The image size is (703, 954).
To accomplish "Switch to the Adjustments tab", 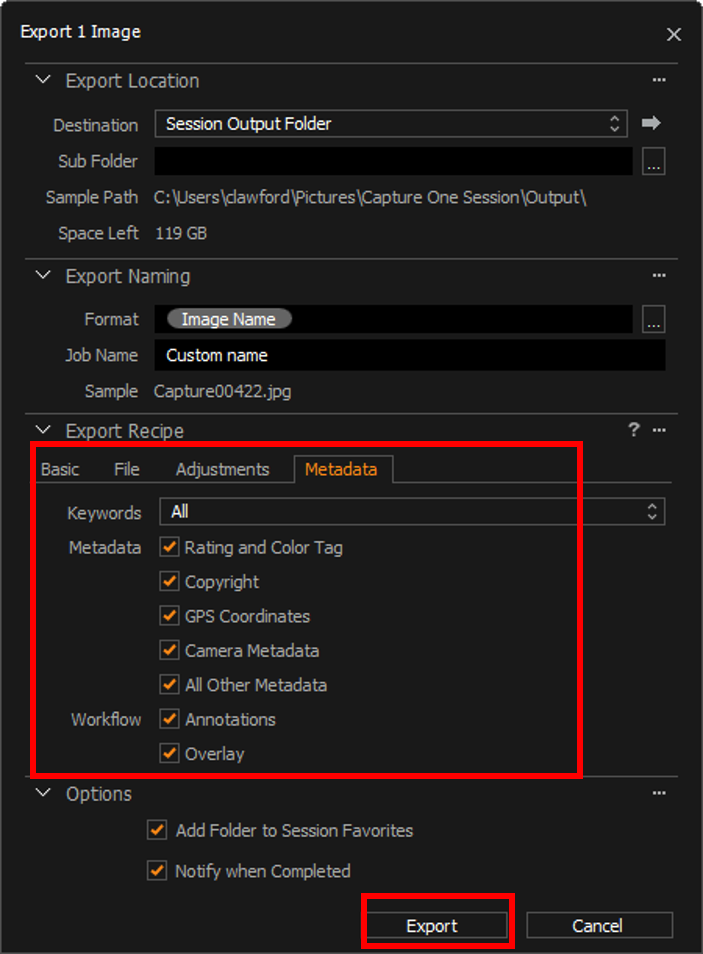I will [x=222, y=469].
